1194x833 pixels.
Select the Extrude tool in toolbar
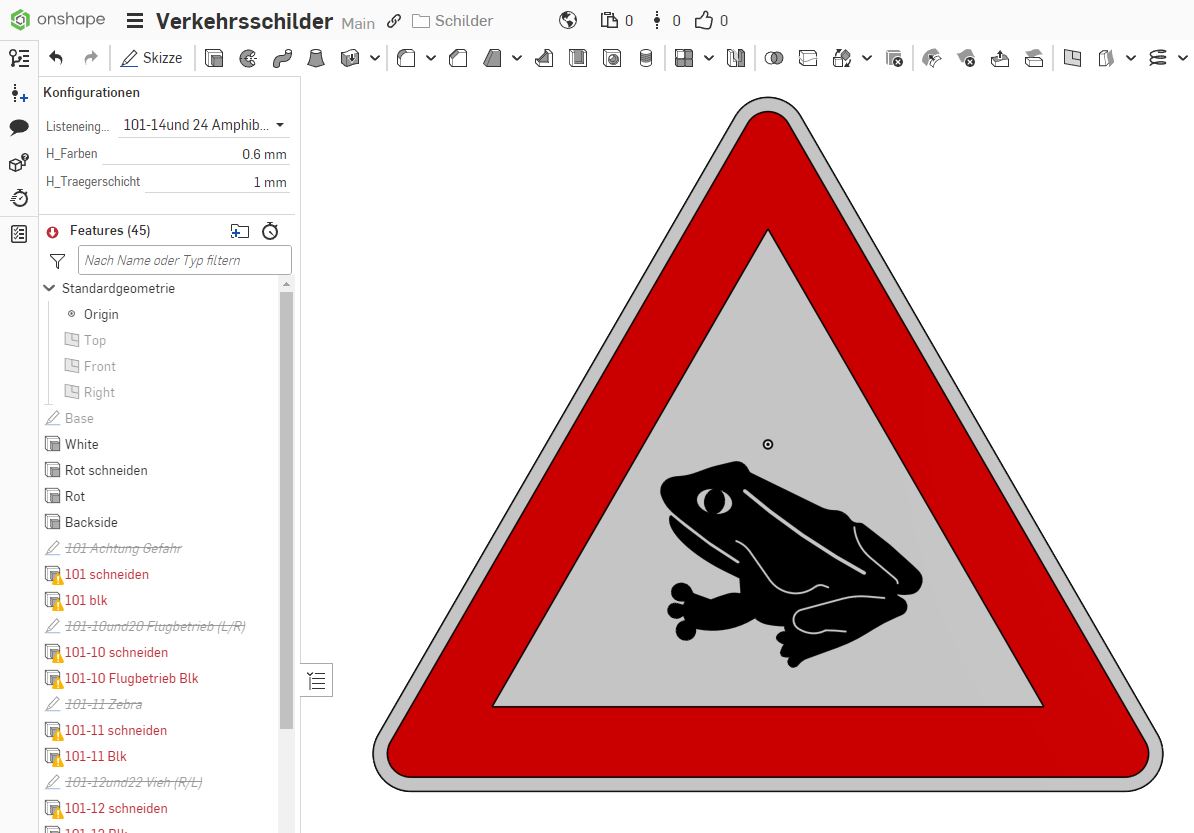214,58
